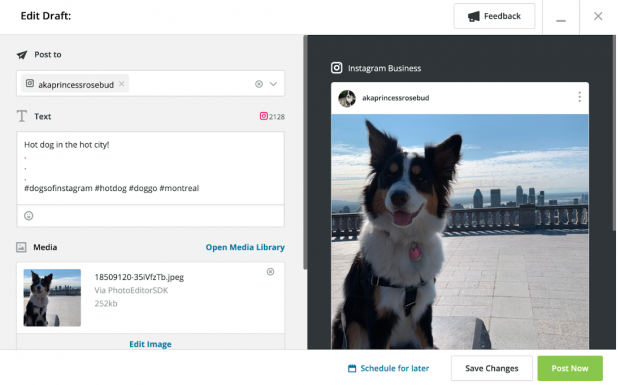The height and width of the screenshot is (385, 620).
Task: Focus the post caption text area
Action: point(150,168)
